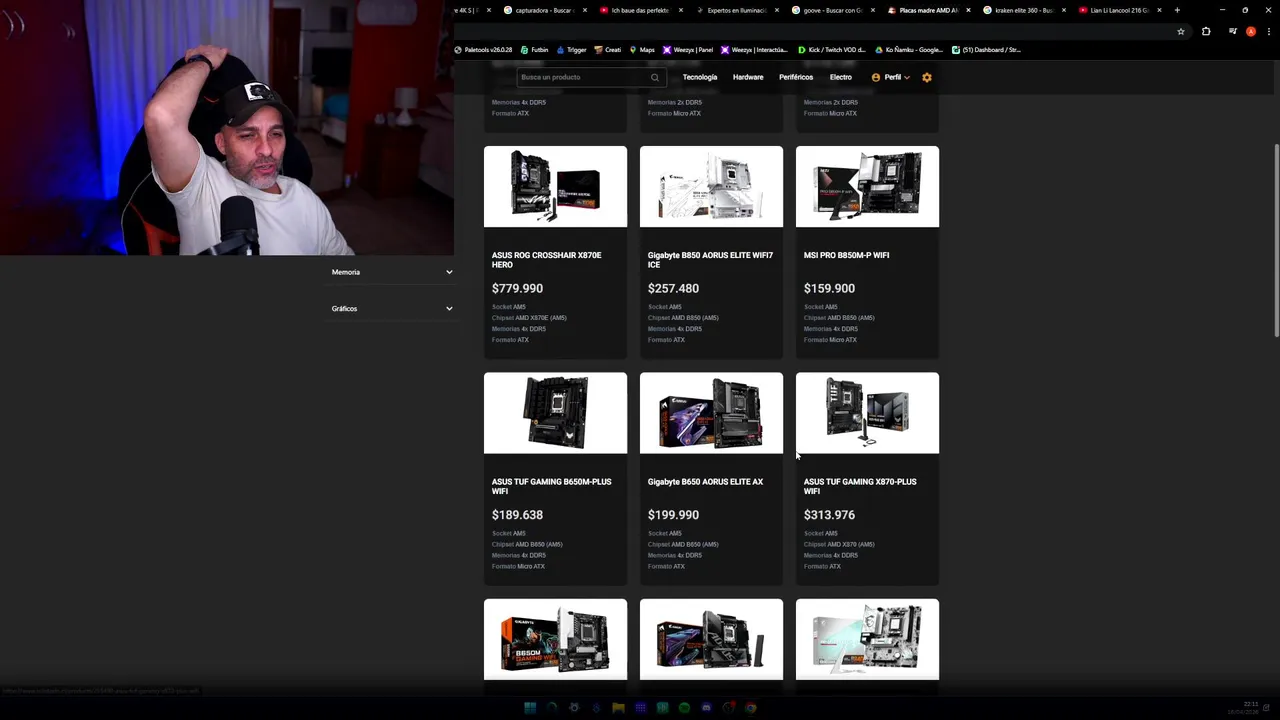Open the Tecnología menu
Image resolution: width=1280 pixels, height=720 pixels.
point(700,77)
